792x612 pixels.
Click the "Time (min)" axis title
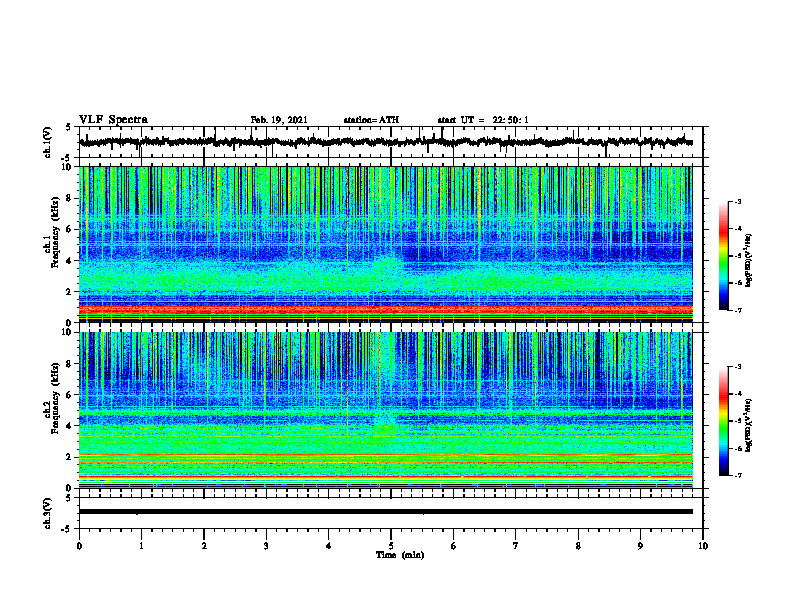(x=400, y=555)
